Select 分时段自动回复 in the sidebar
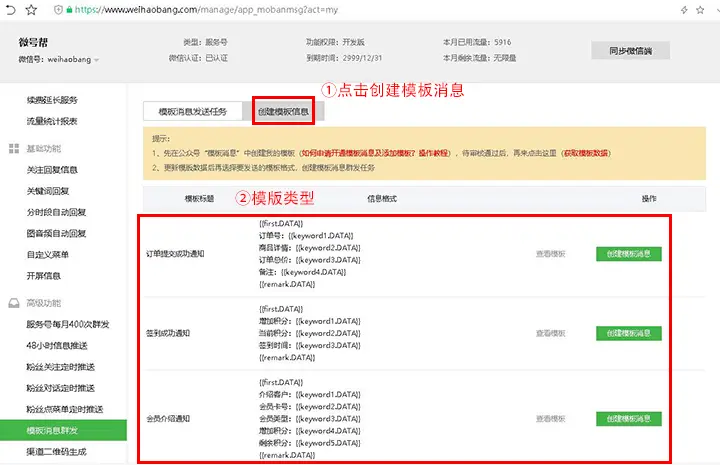Image resolution: width=720 pixels, height=465 pixels. coord(56,212)
